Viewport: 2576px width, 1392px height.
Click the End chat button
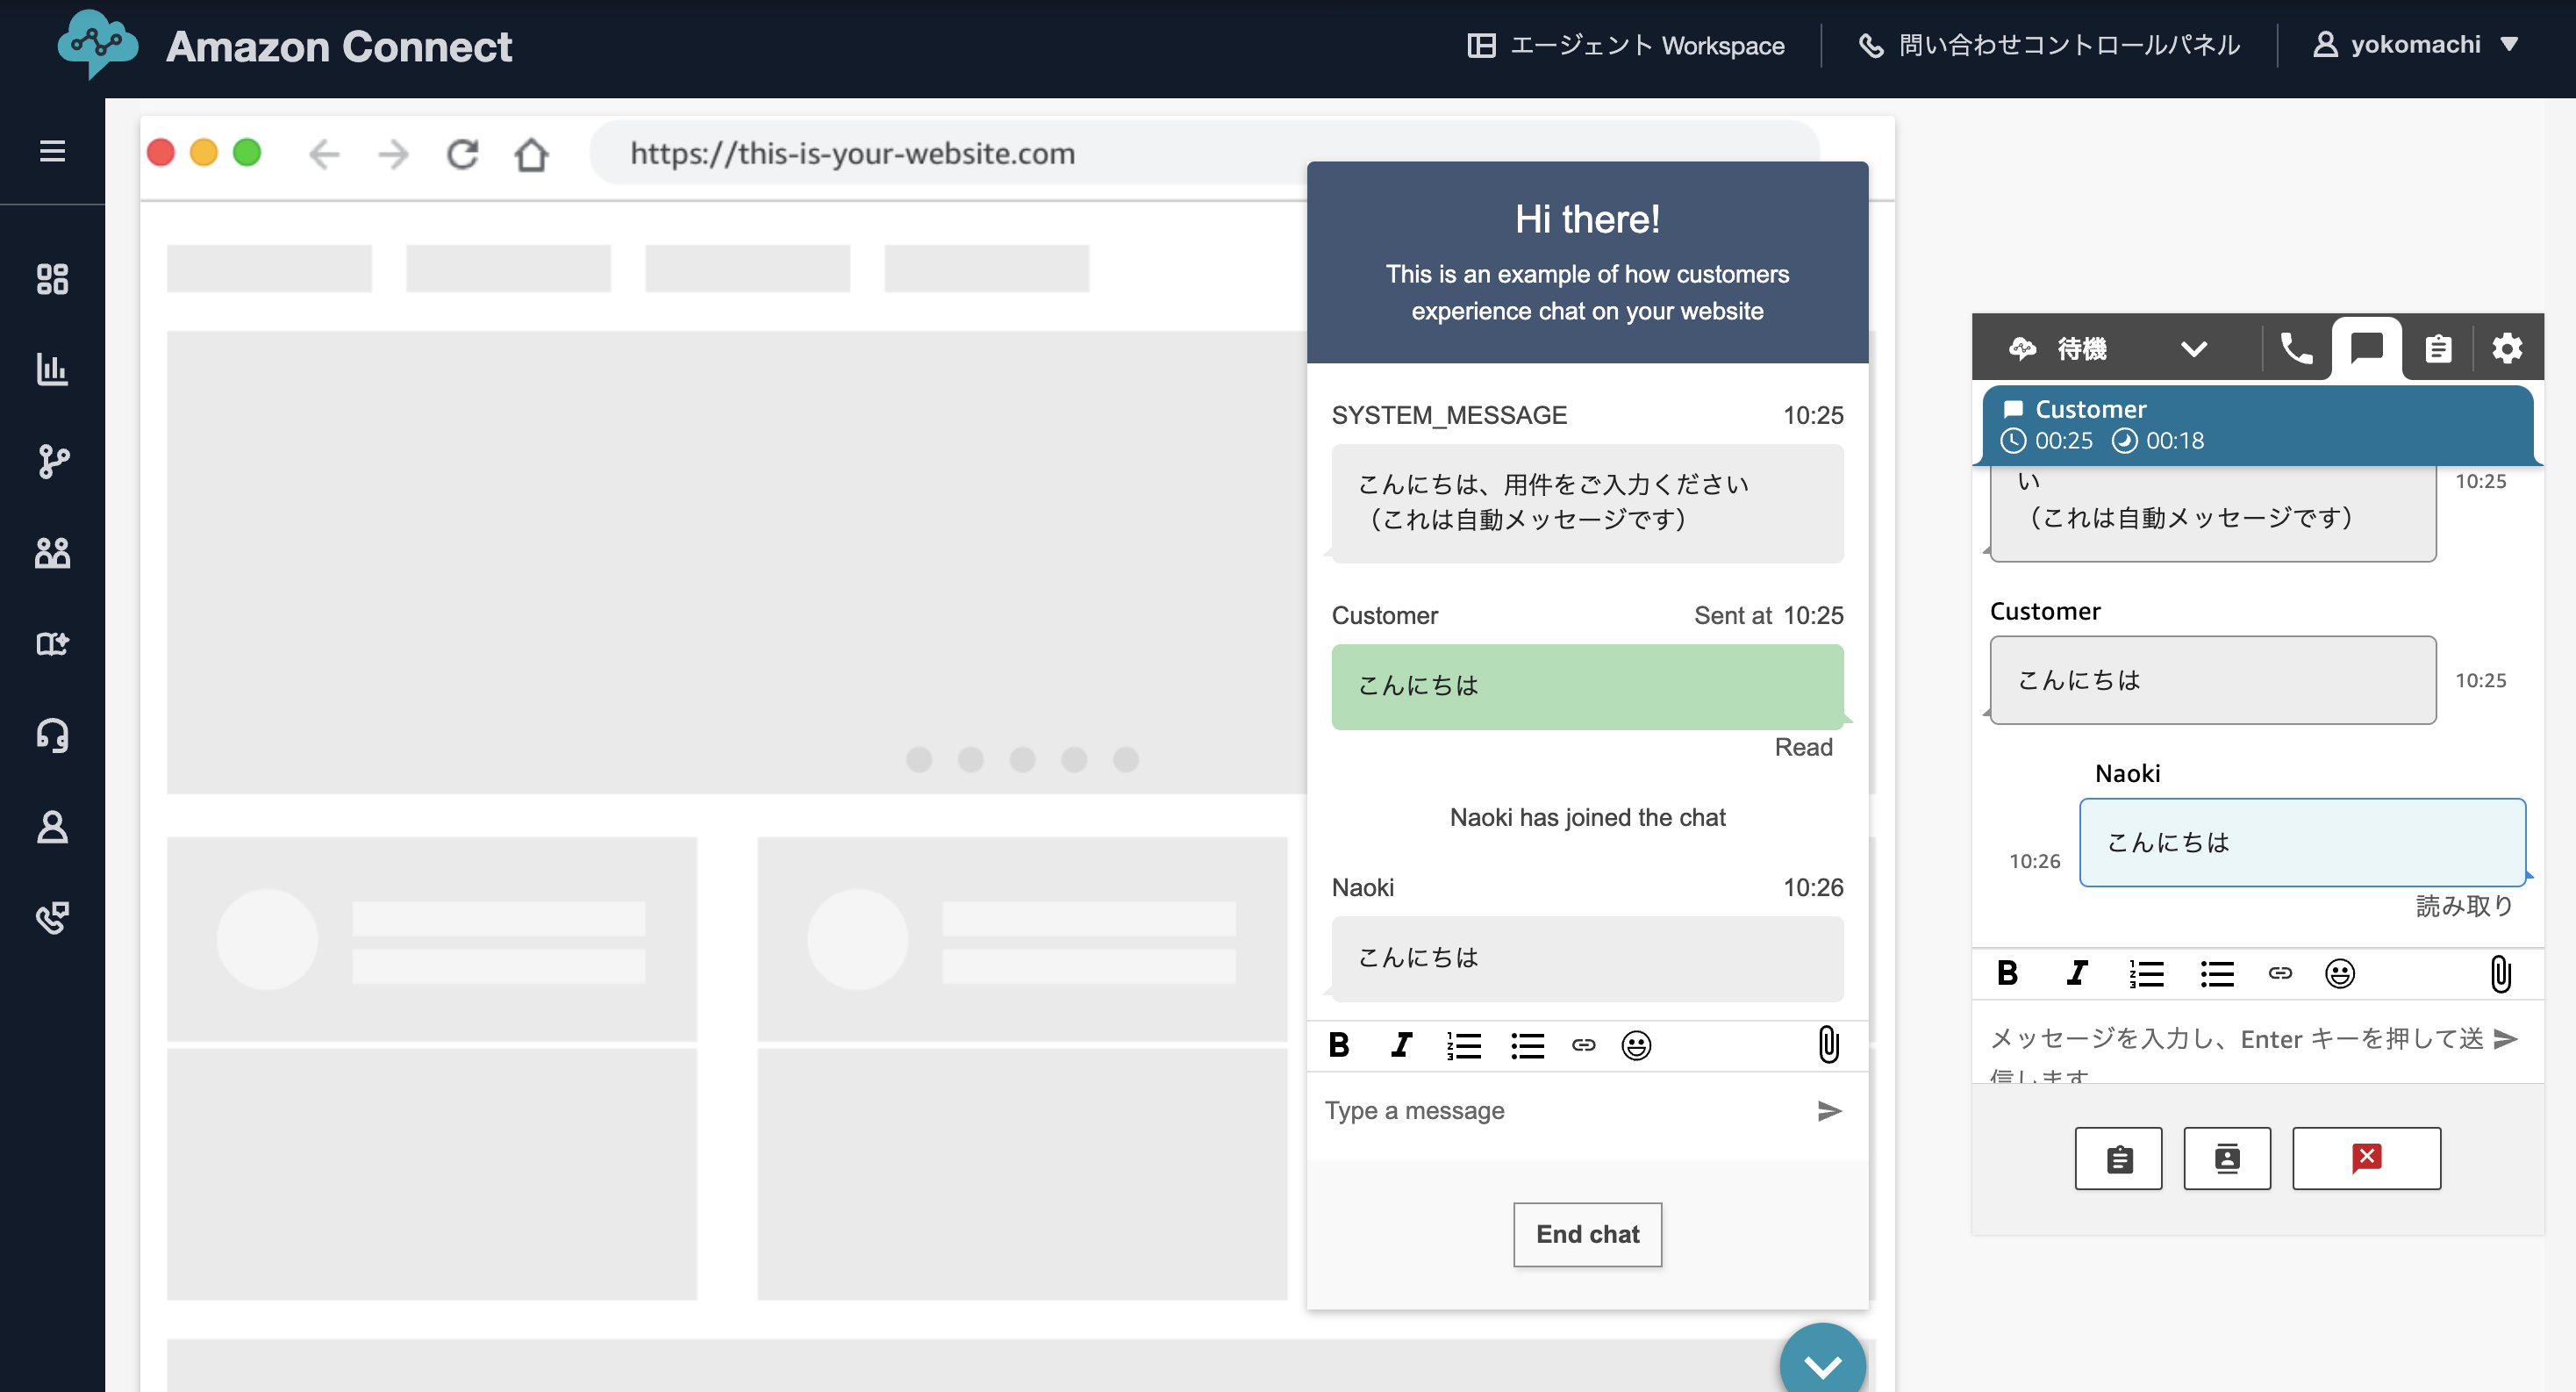pyautogui.click(x=1587, y=1234)
